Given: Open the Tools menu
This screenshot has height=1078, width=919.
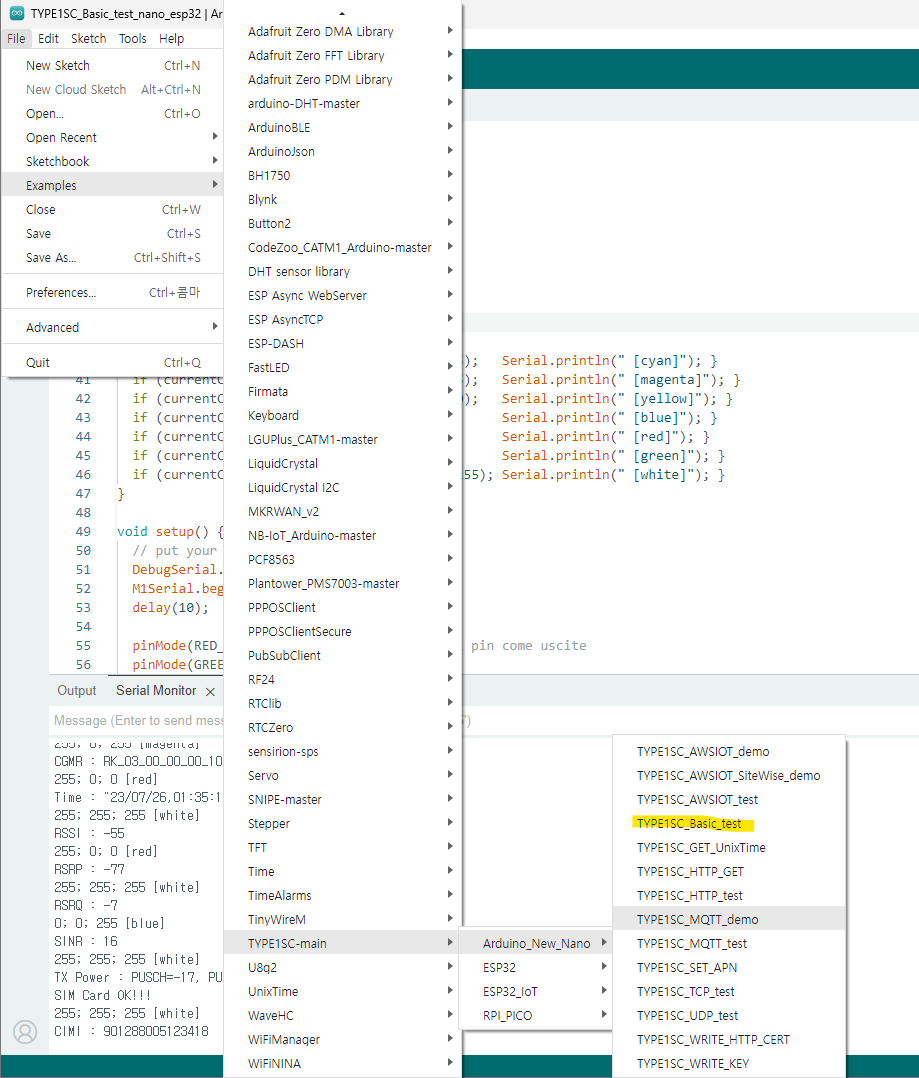Looking at the screenshot, I should point(133,38).
